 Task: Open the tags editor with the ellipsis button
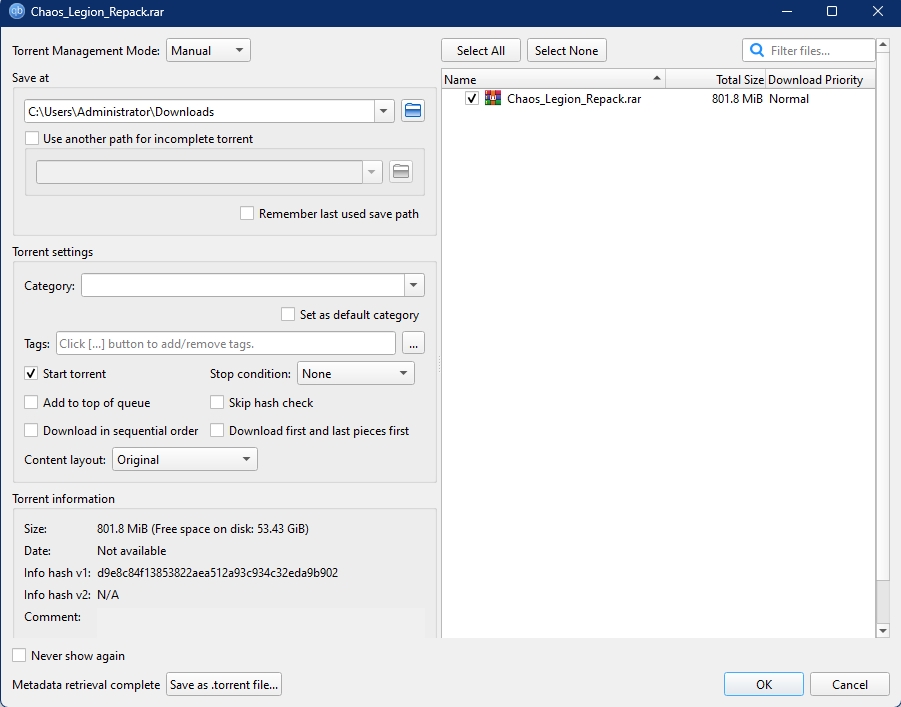pos(413,344)
